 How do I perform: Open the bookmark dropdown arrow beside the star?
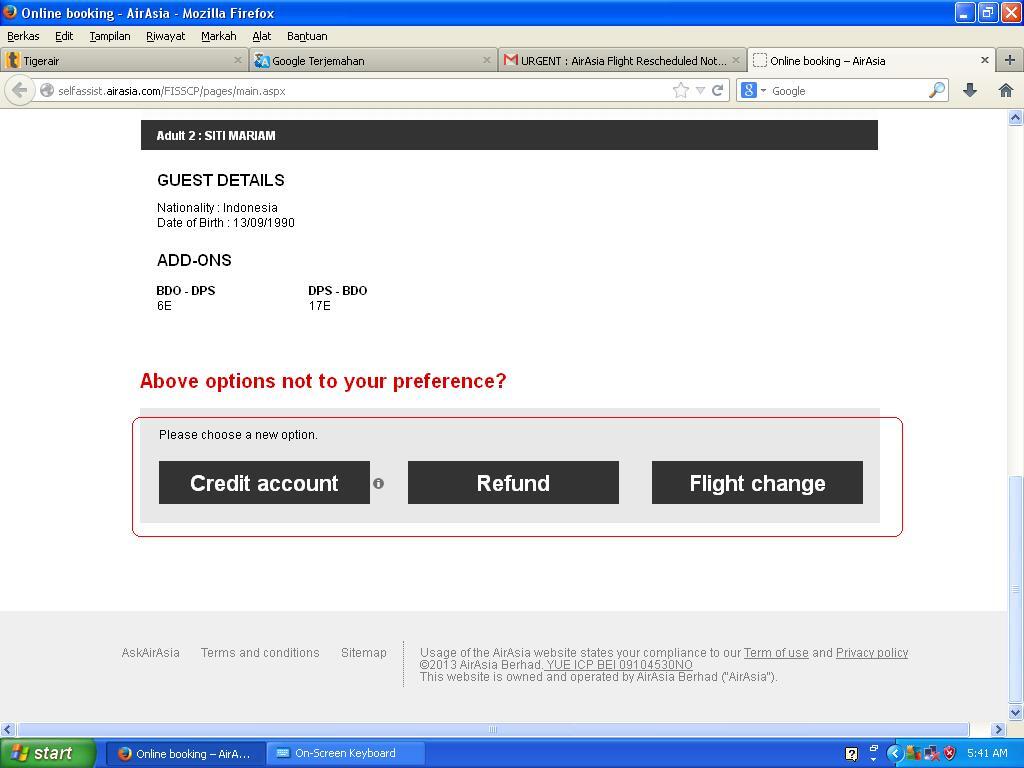click(x=700, y=91)
